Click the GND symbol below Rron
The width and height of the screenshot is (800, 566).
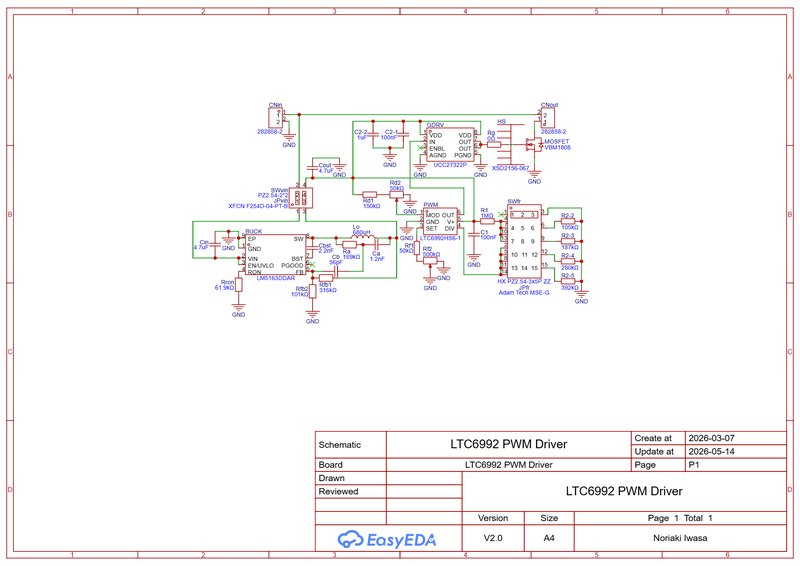pos(239,310)
